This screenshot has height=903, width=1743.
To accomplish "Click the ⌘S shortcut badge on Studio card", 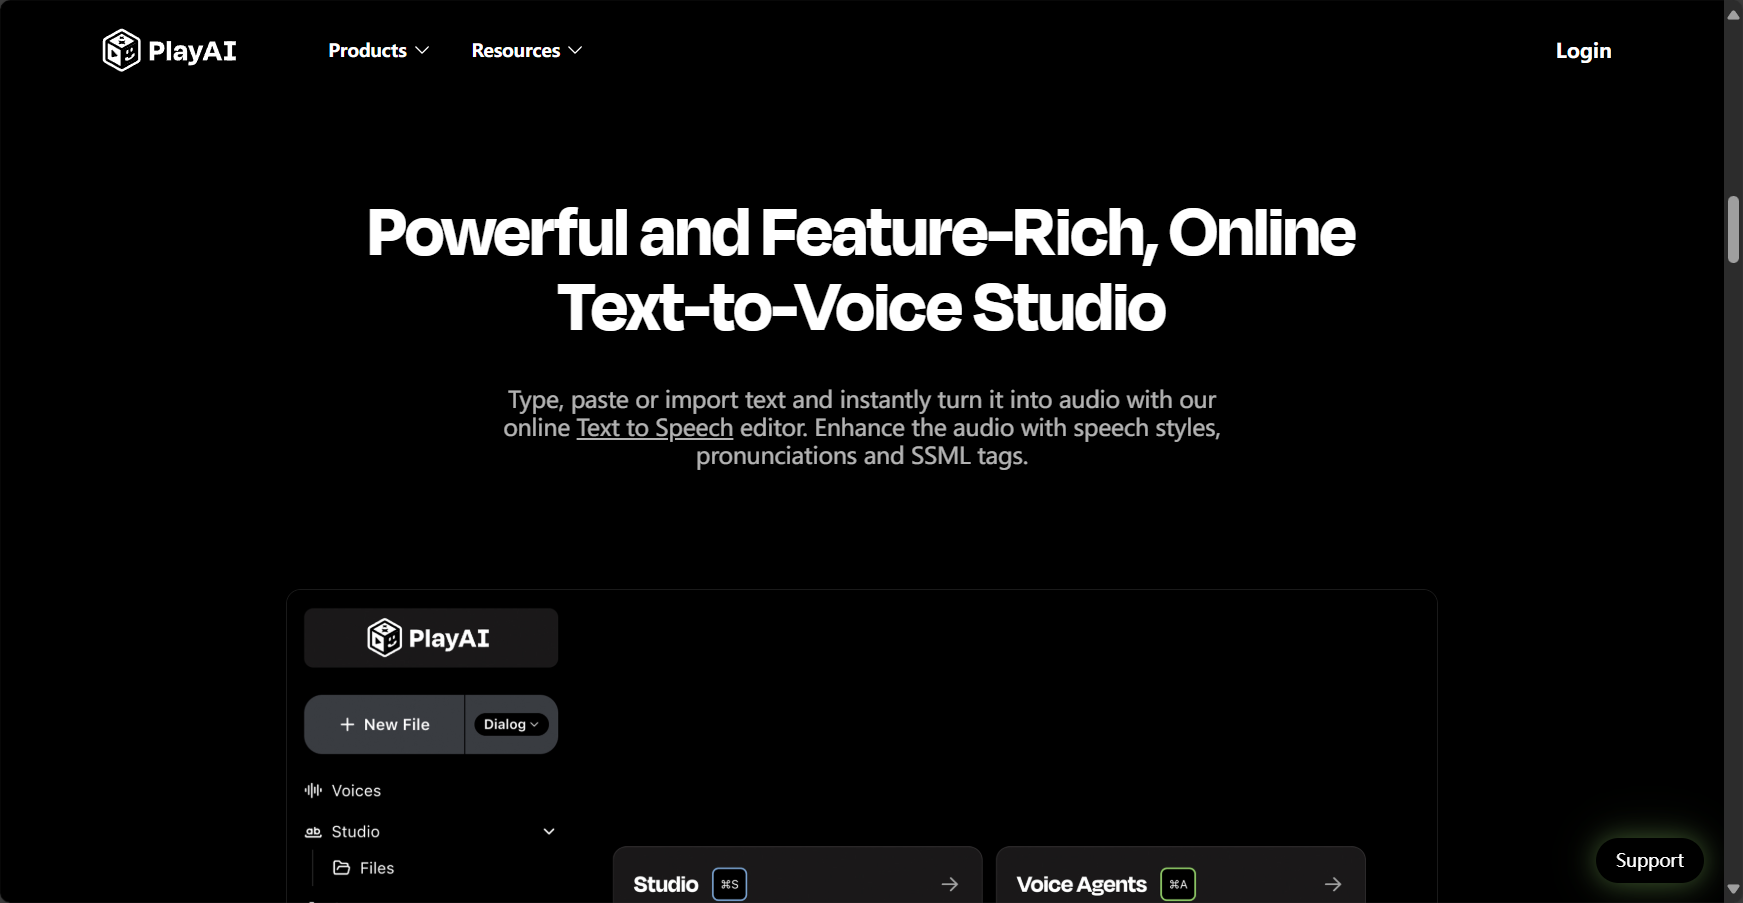I will (x=730, y=884).
